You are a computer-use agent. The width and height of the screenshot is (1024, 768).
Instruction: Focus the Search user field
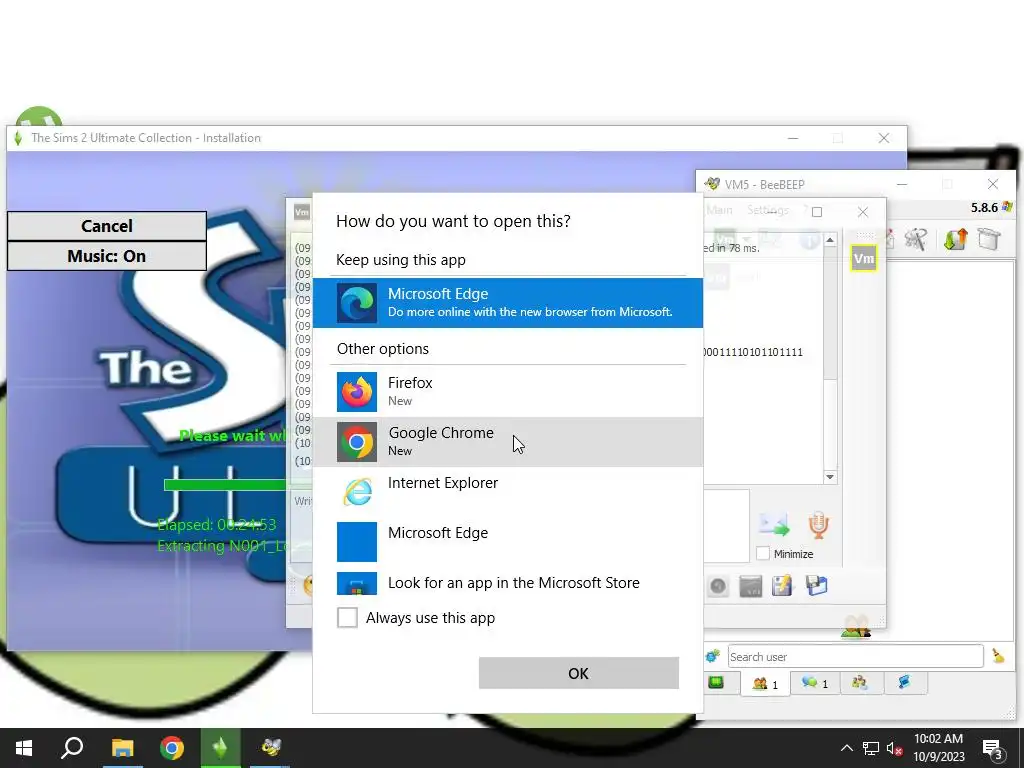[x=856, y=656]
